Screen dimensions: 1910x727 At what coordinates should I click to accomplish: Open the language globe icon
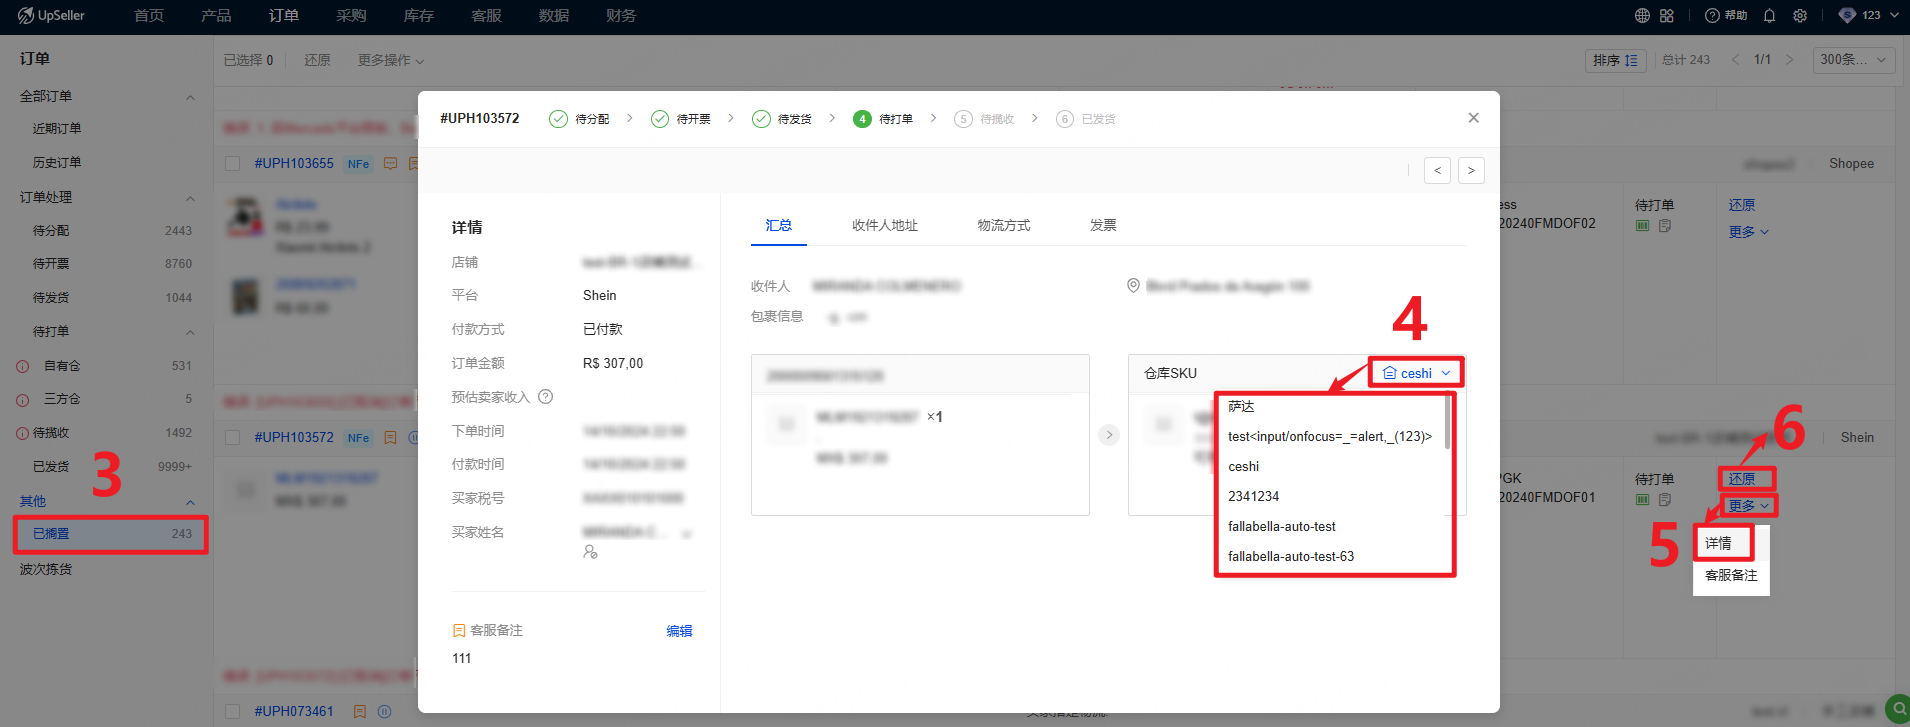click(1642, 15)
